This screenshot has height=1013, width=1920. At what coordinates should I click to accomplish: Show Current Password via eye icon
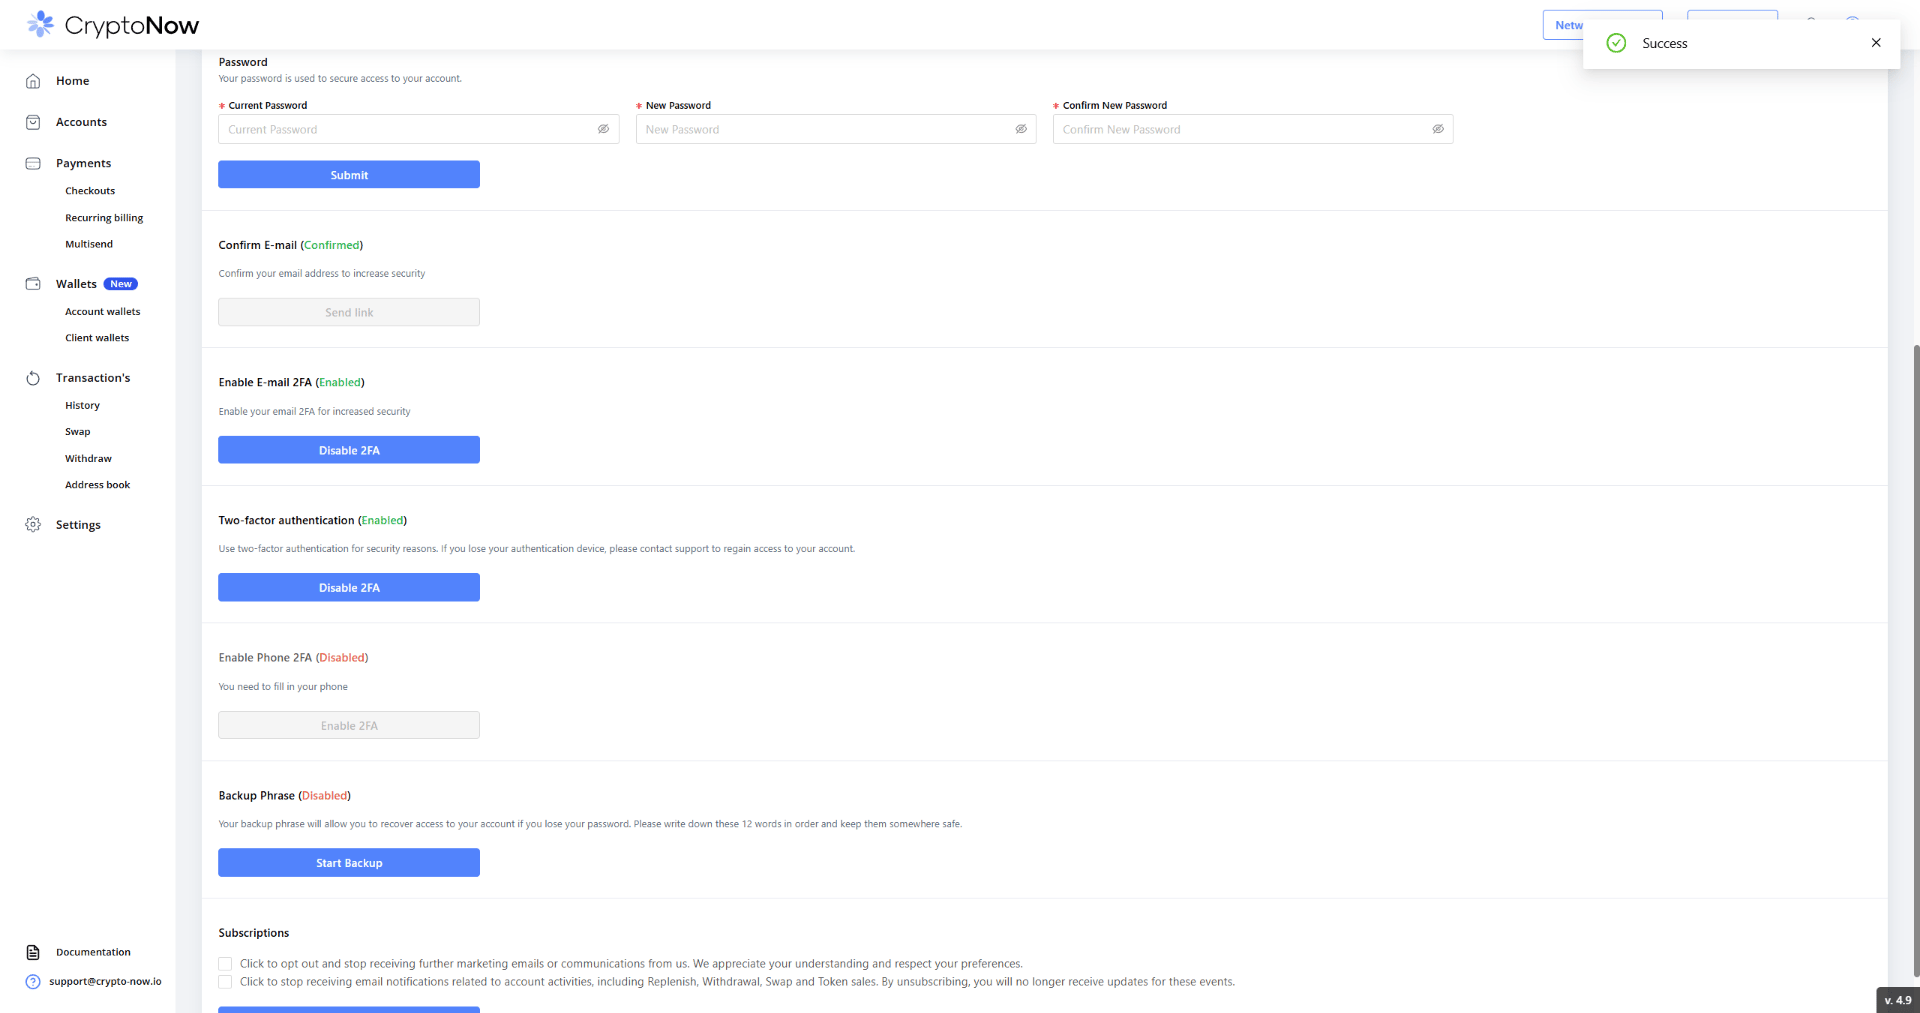pos(604,129)
